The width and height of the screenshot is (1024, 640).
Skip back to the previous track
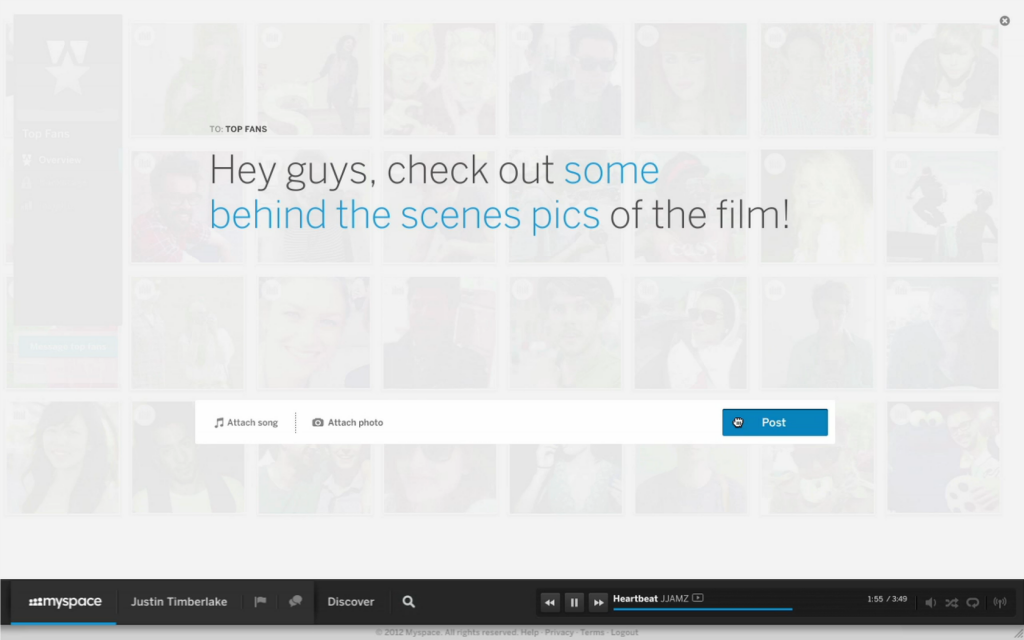click(x=550, y=603)
